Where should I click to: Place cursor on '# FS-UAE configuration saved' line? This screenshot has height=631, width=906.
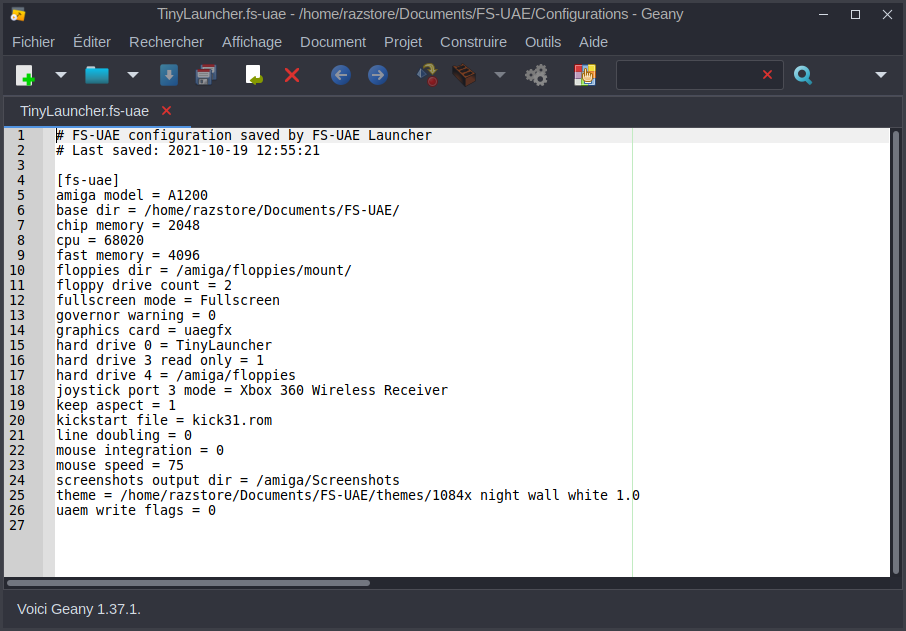coord(244,135)
